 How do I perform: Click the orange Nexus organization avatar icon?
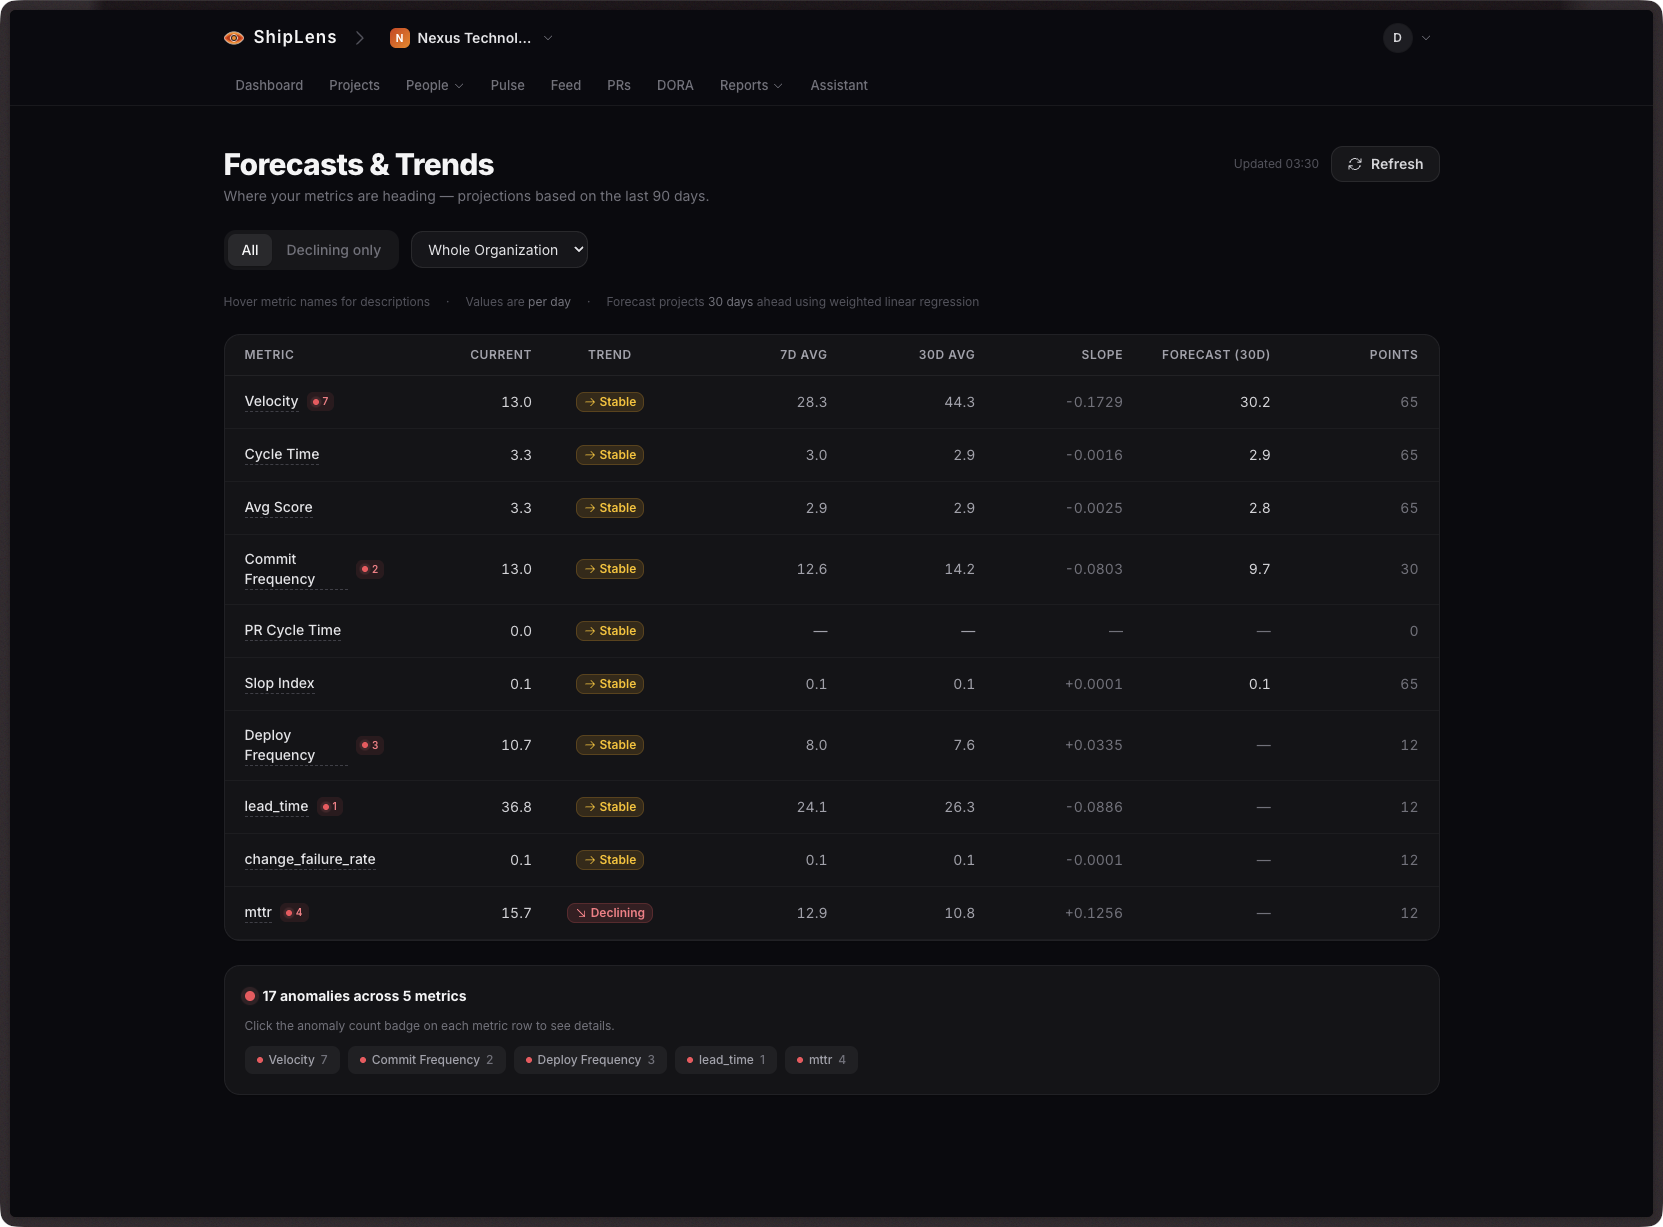coord(400,38)
